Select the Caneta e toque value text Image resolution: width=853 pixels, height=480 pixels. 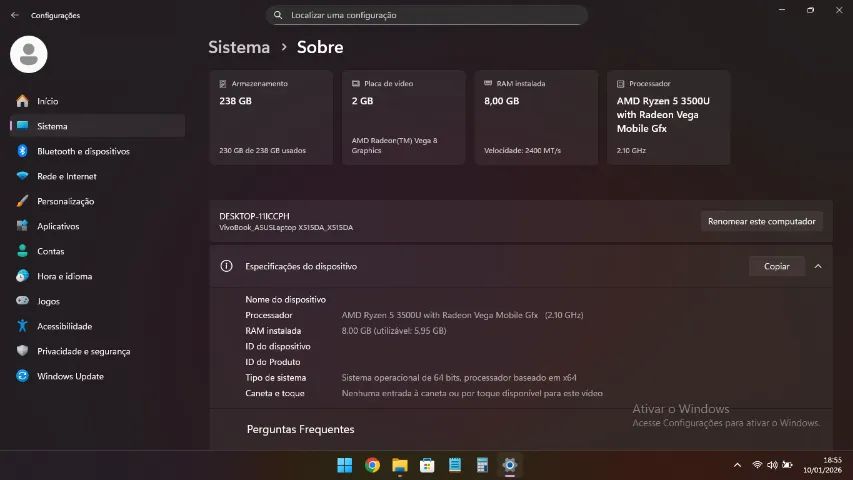click(472, 393)
